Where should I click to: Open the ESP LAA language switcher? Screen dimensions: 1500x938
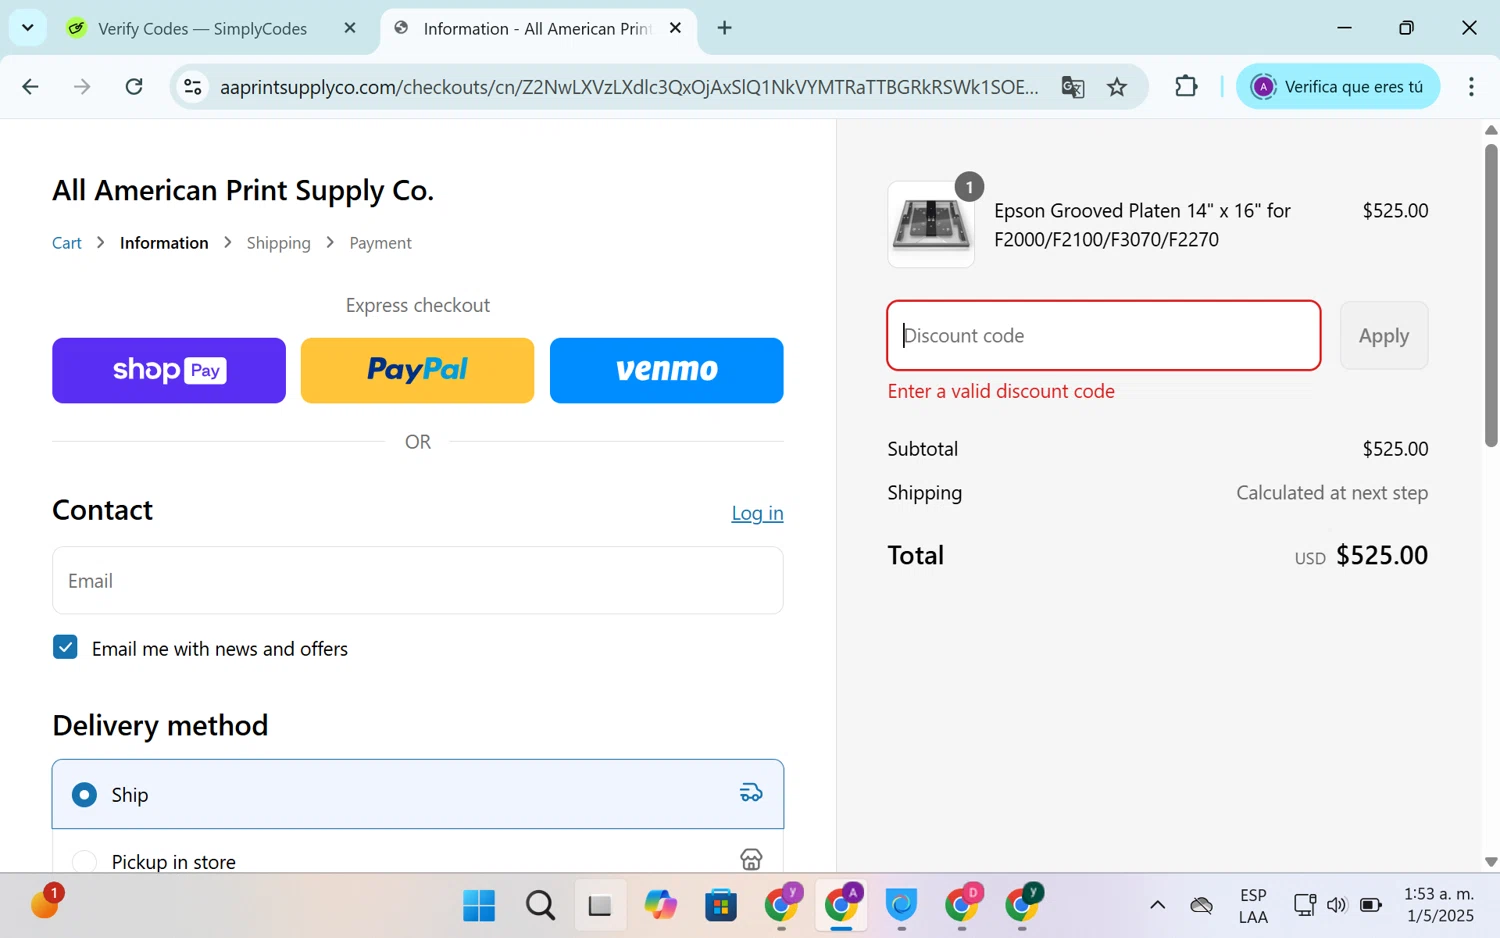[1253, 906]
